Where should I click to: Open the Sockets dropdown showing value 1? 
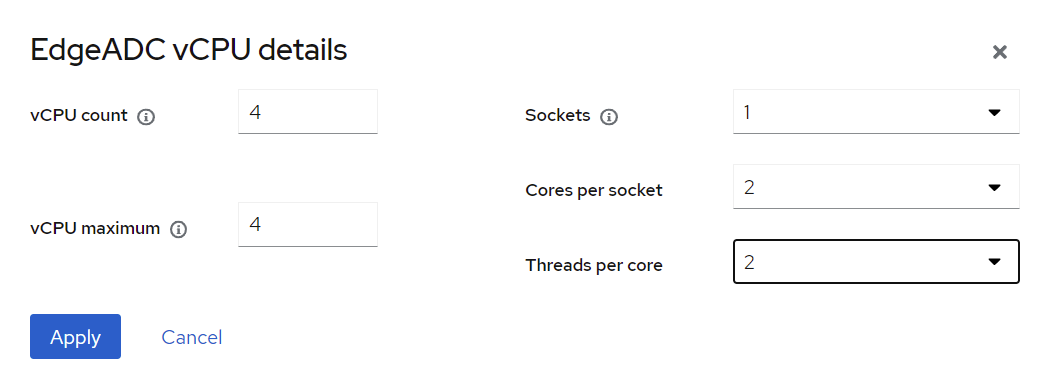coord(876,112)
